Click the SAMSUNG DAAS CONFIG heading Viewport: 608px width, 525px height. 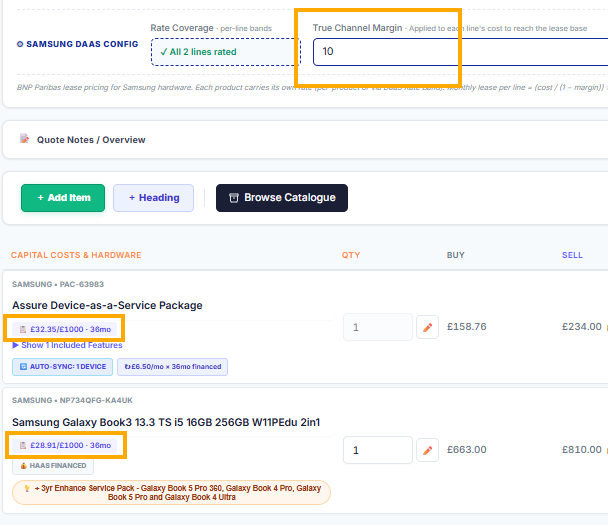click(x=82, y=44)
